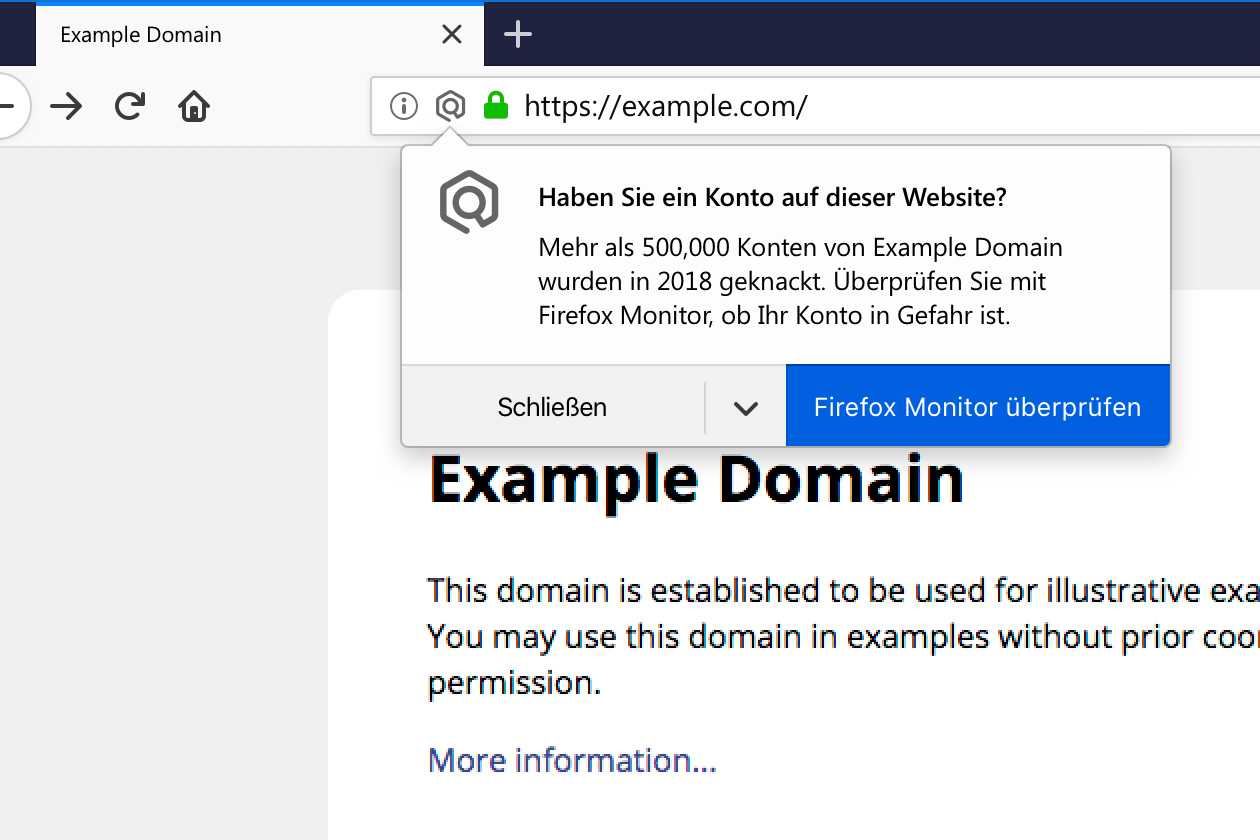Click the green padlock security icon
1260x840 pixels.
[496, 105]
